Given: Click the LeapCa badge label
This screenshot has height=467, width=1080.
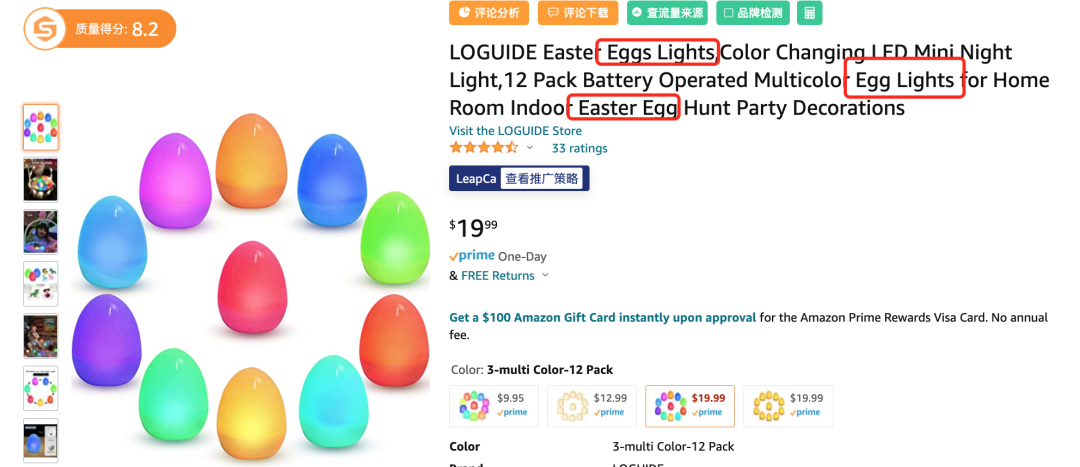Looking at the screenshot, I should tap(476, 178).
